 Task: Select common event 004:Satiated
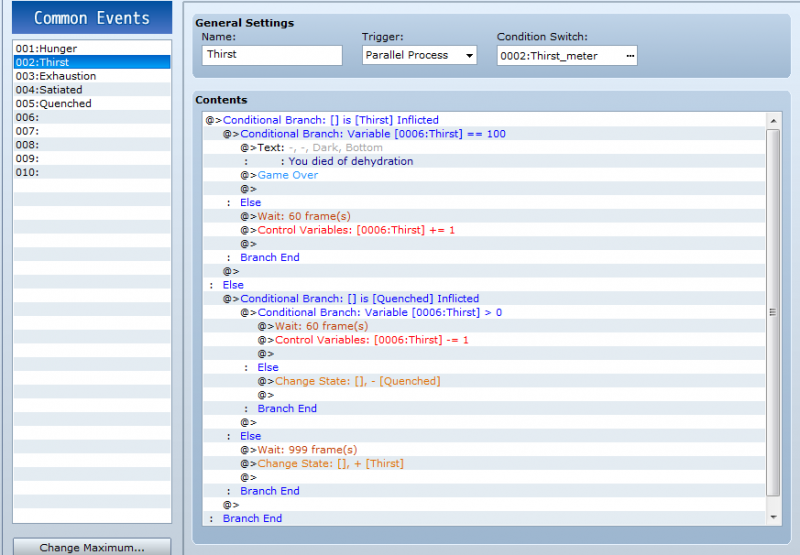(x=92, y=90)
